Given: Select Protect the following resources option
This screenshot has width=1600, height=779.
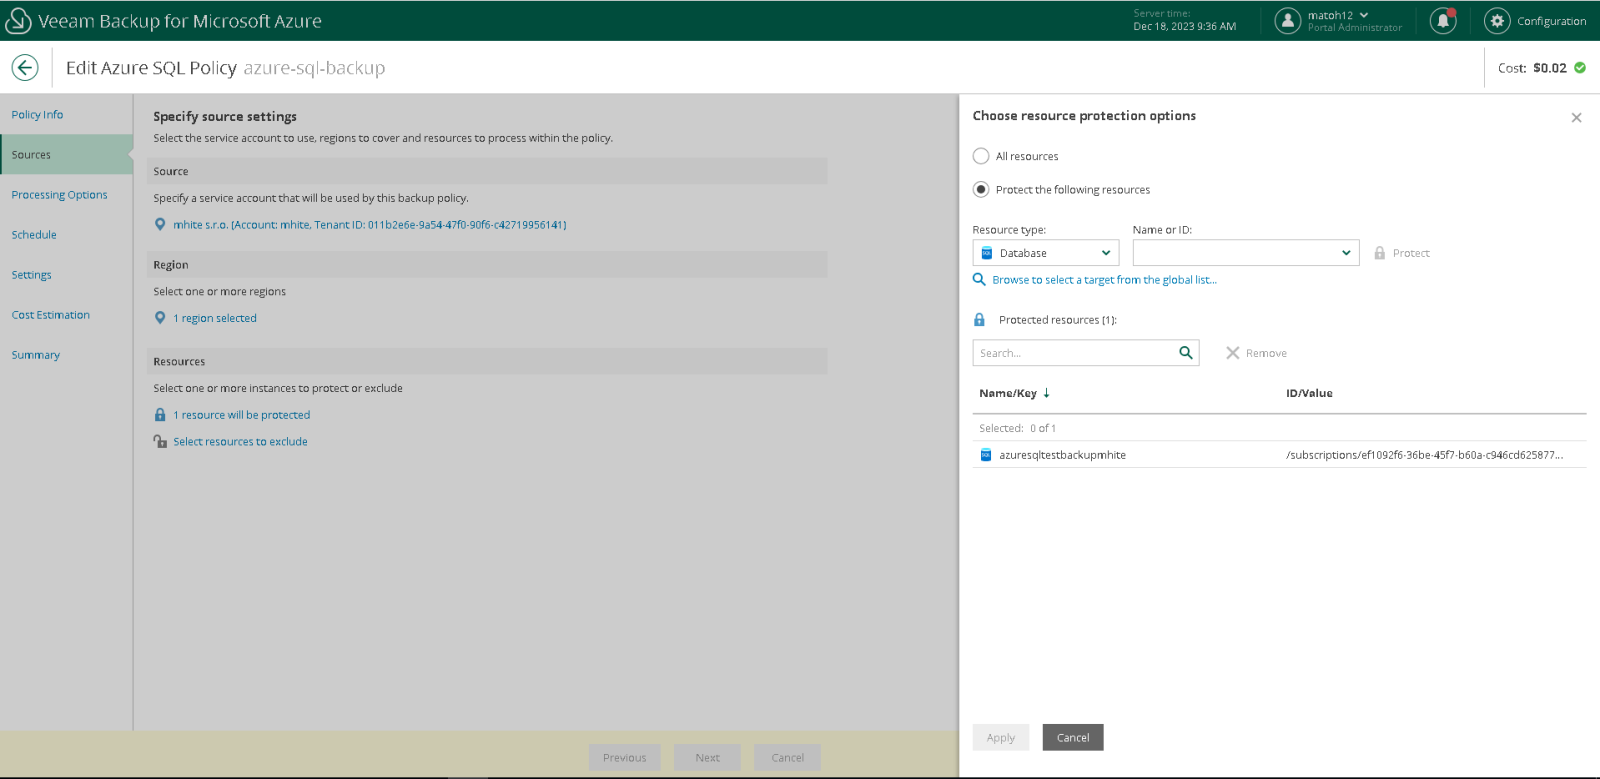Looking at the screenshot, I should coord(981,190).
